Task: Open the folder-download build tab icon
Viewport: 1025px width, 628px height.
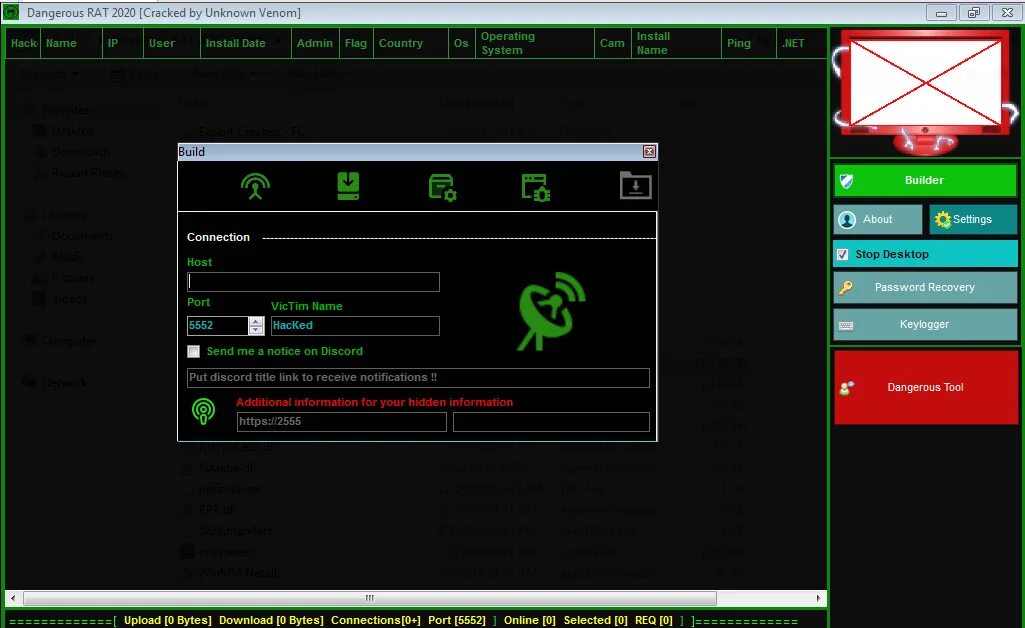Action: click(635, 186)
